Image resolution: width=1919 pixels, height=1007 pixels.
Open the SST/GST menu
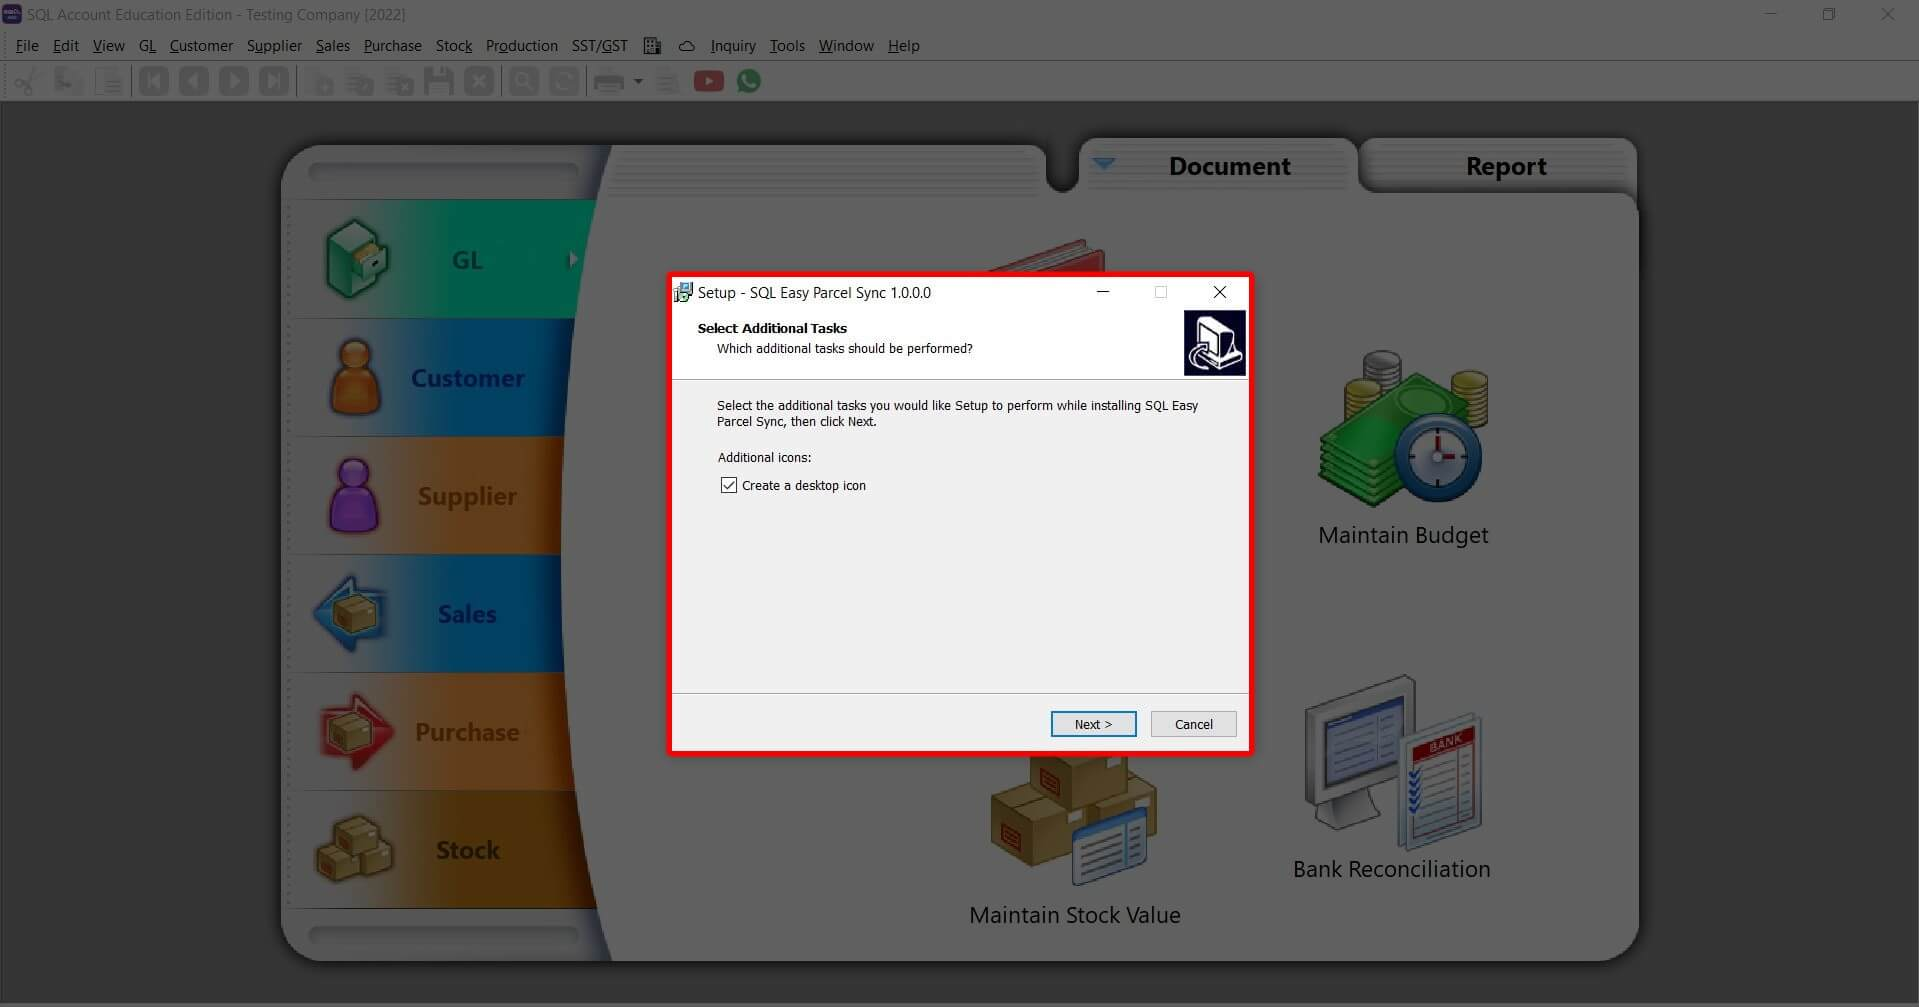[x=600, y=46]
